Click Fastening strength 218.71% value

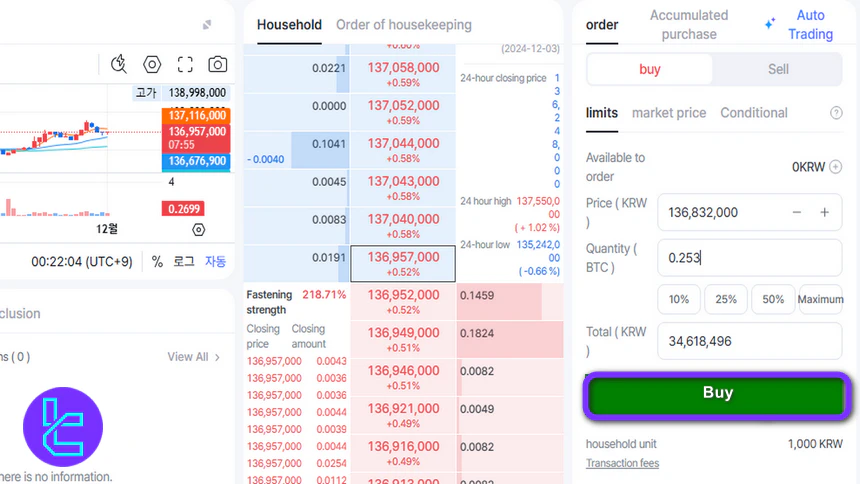point(324,295)
